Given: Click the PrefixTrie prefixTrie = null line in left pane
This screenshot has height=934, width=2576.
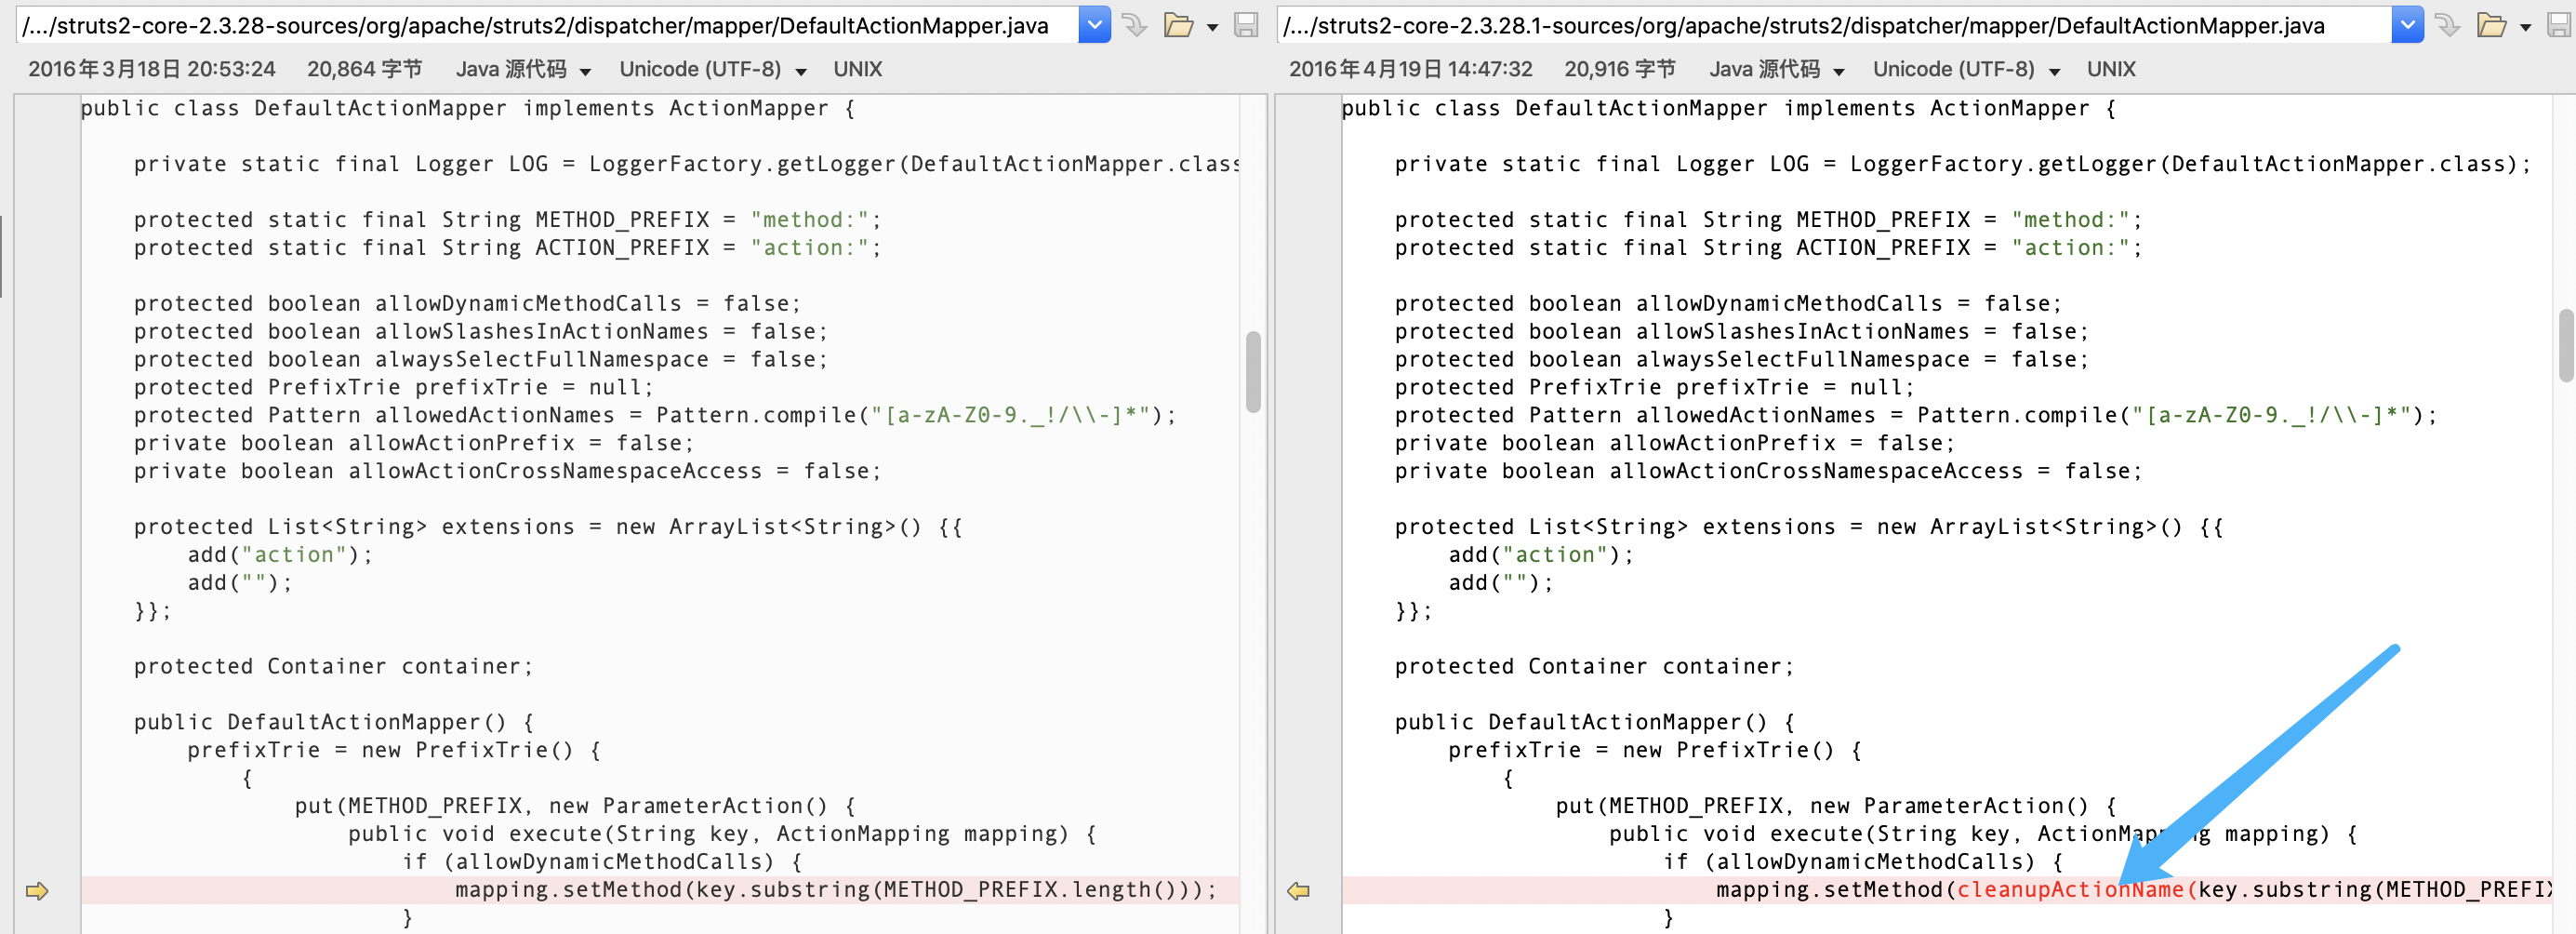Looking at the screenshot, I should [394, 388].
